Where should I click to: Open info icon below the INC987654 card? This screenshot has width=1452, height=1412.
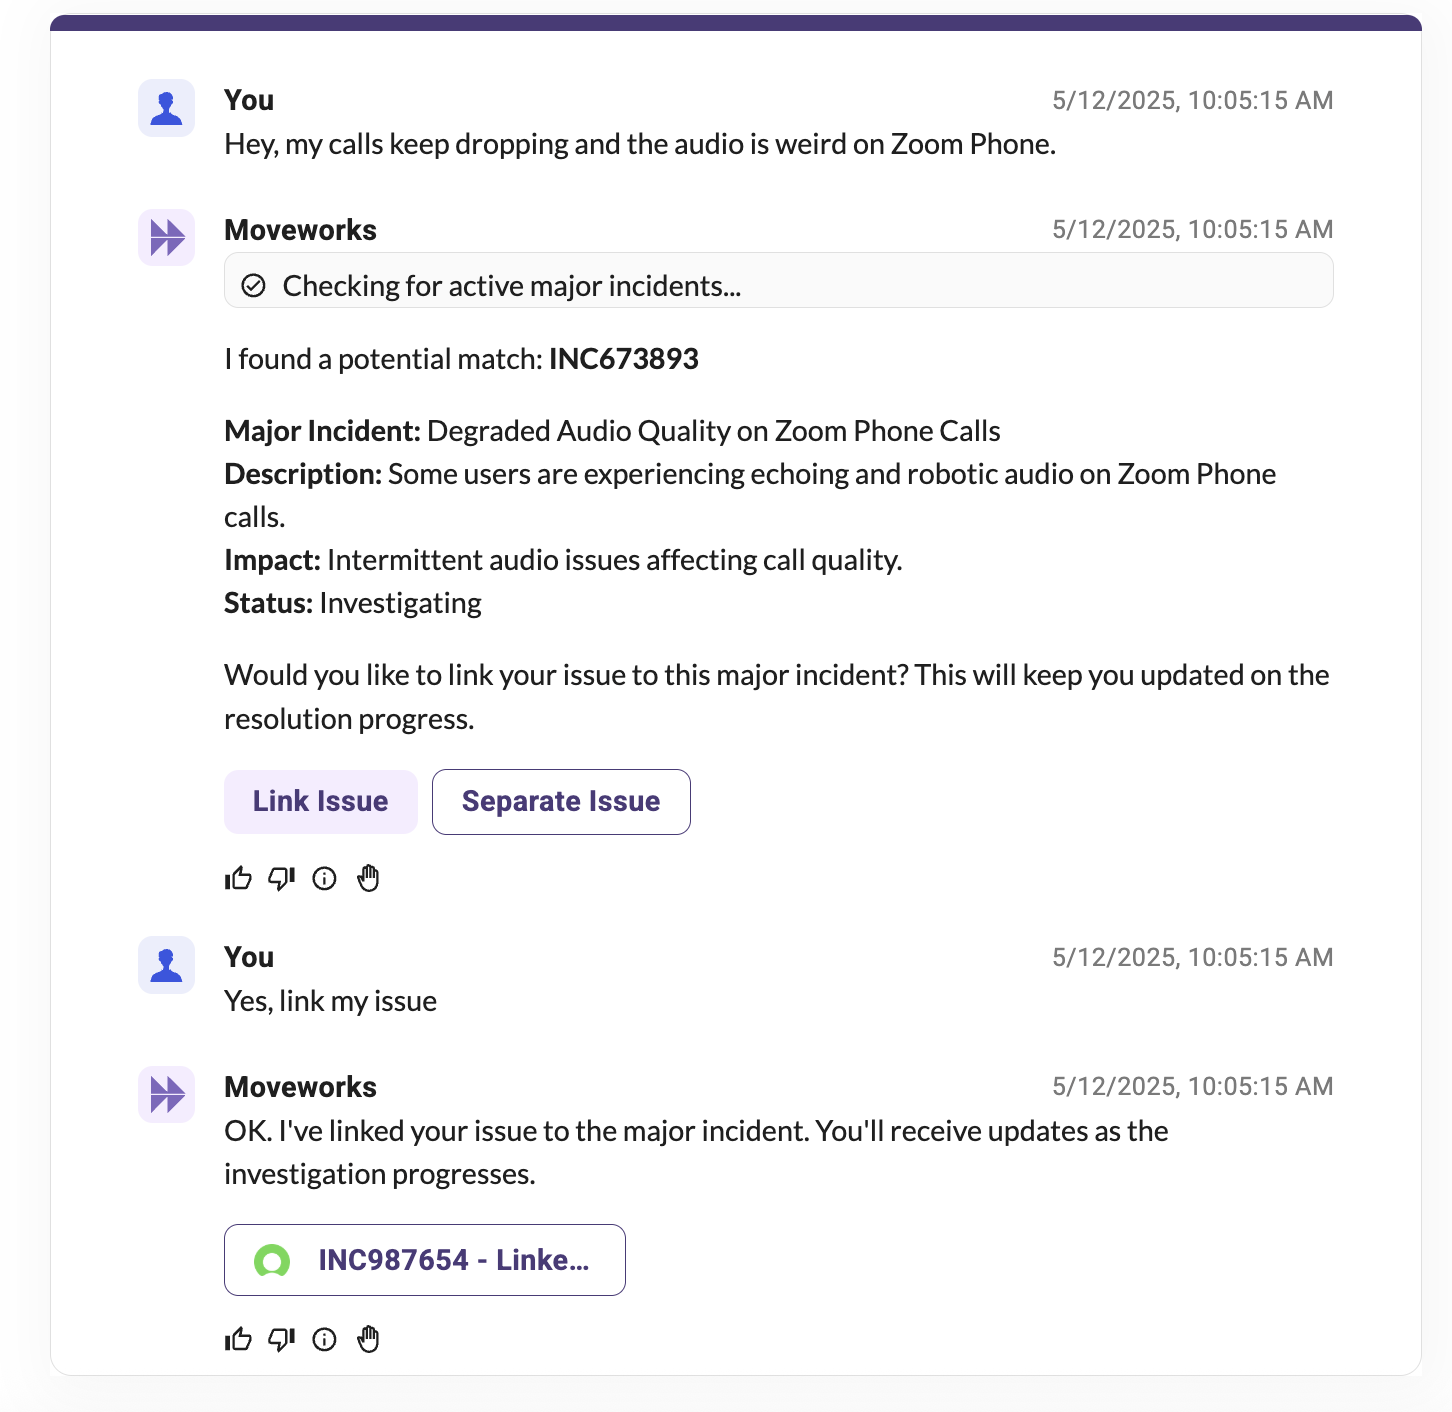(324, 1339)
